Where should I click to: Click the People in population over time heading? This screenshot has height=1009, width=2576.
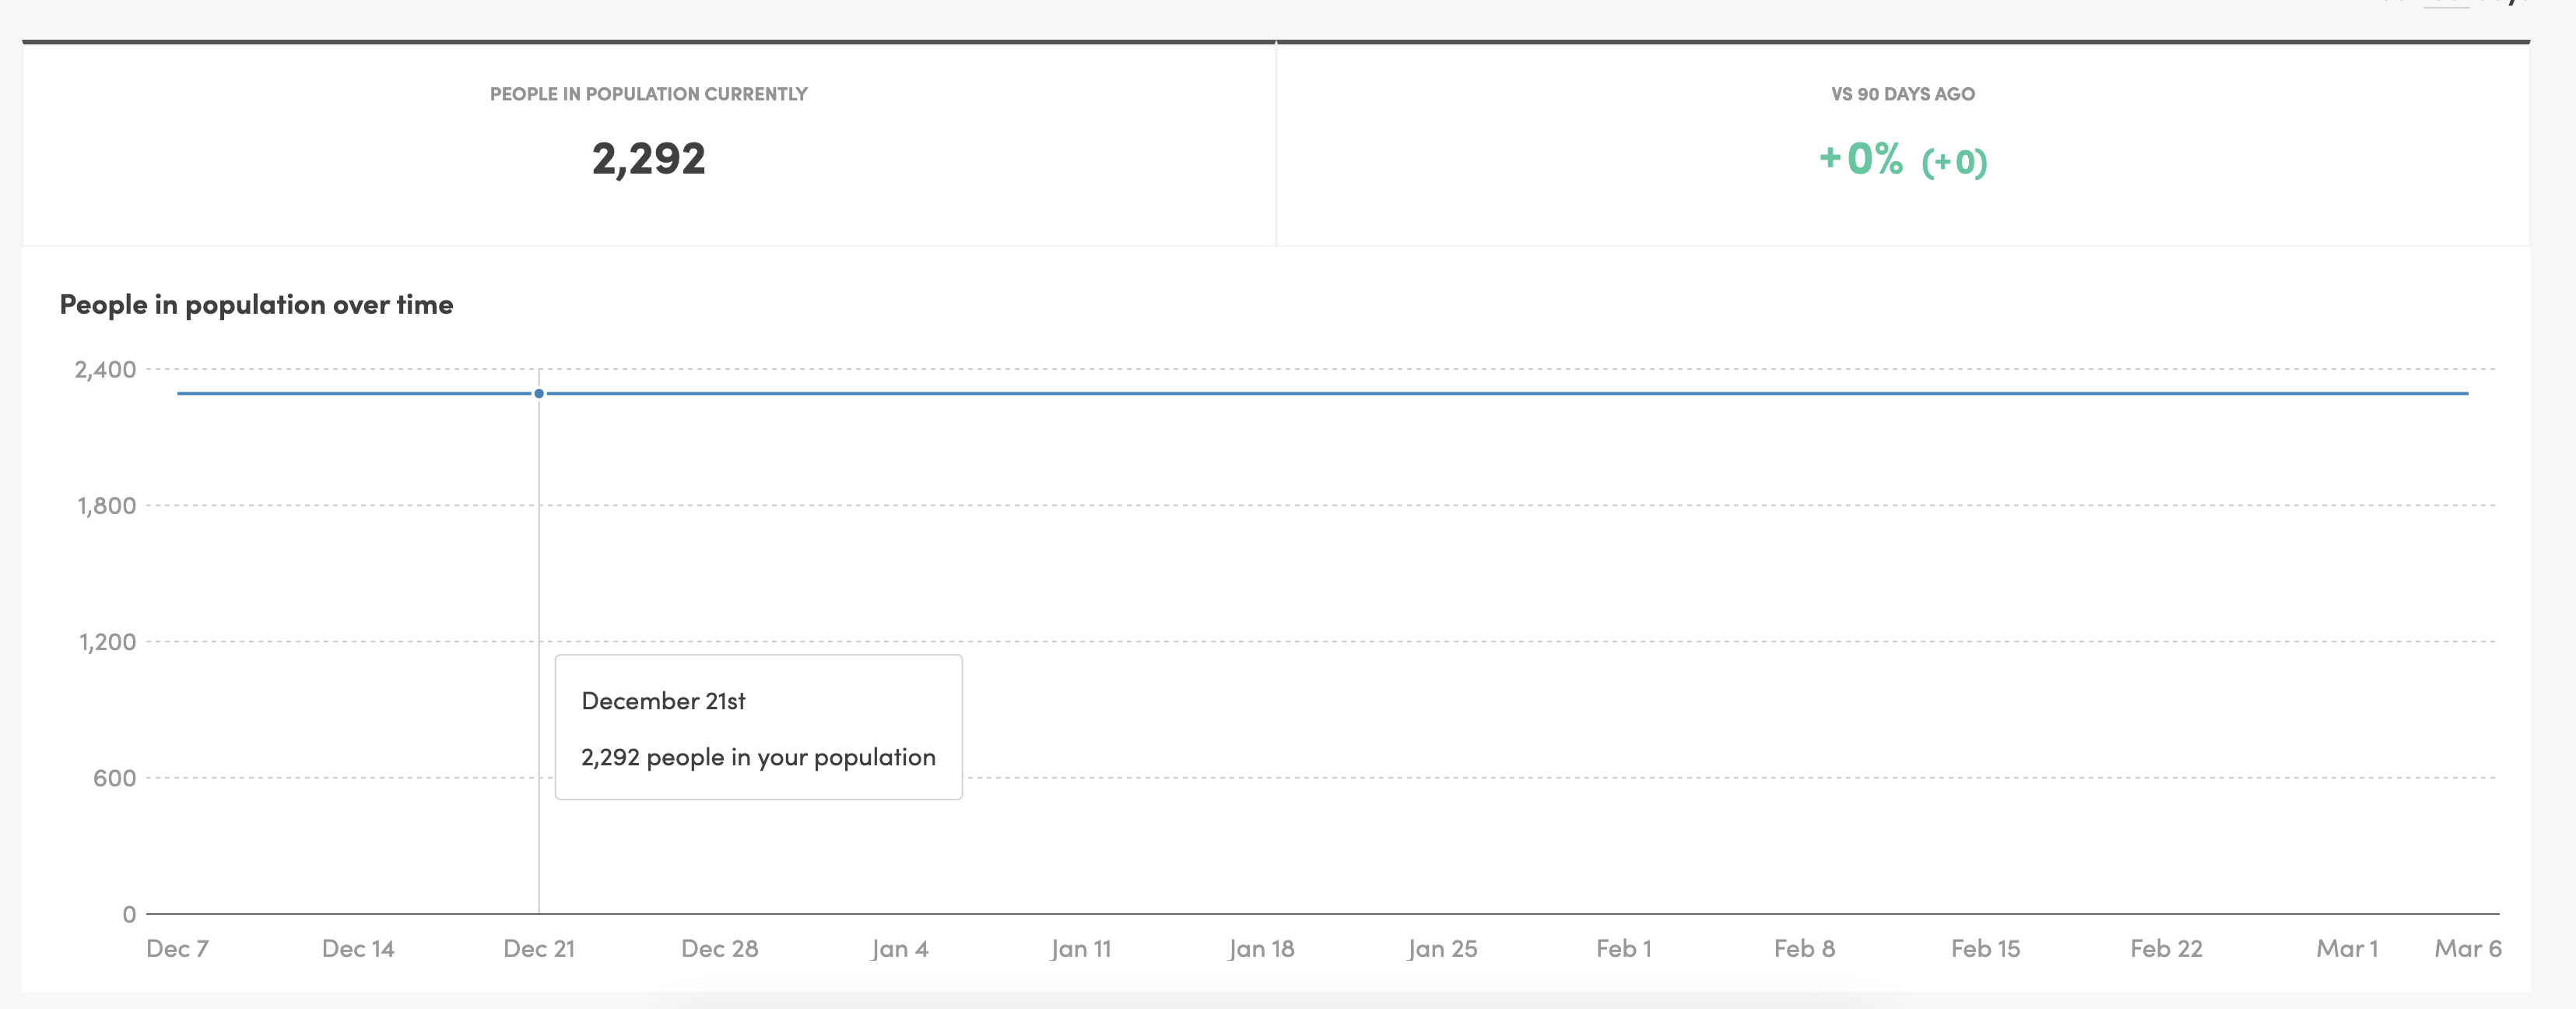coord(256,305)
